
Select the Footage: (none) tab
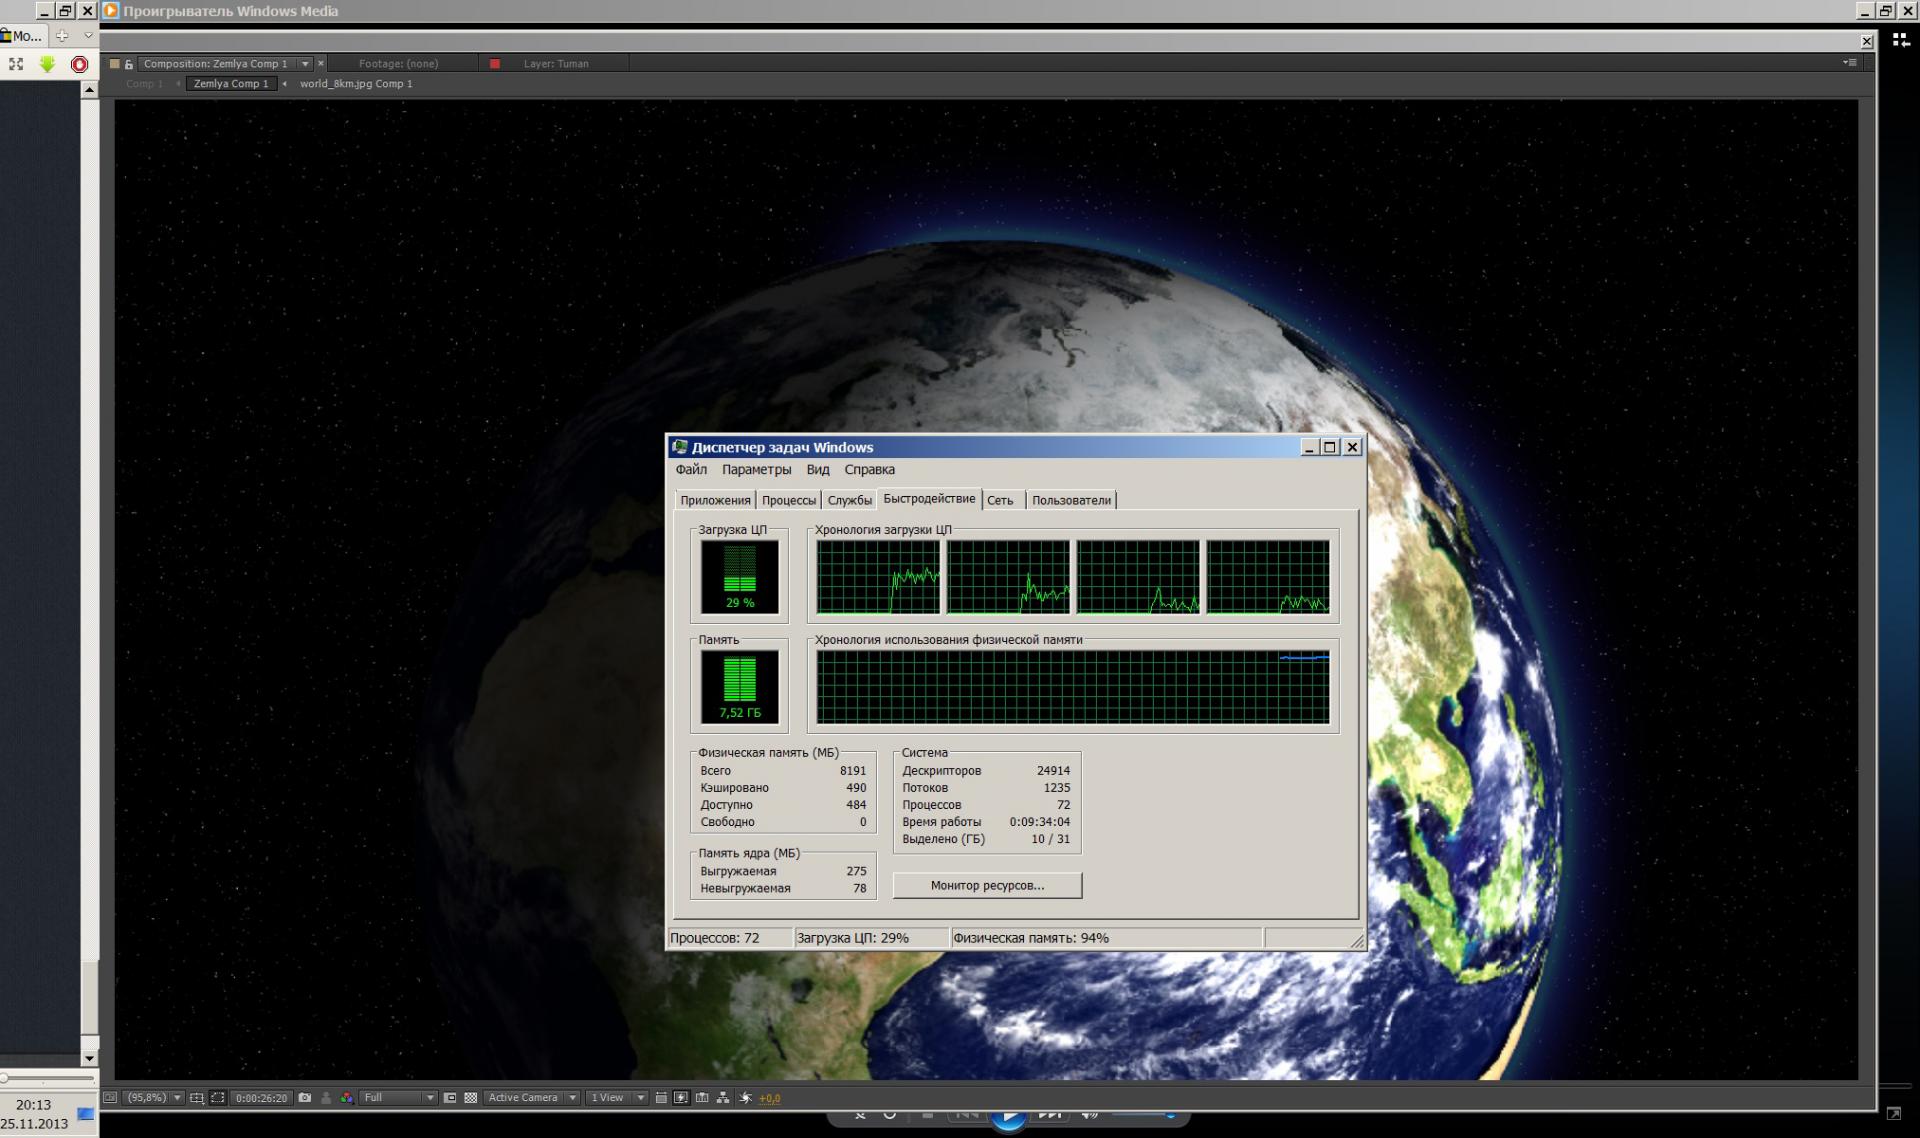[x=398, y=63]
